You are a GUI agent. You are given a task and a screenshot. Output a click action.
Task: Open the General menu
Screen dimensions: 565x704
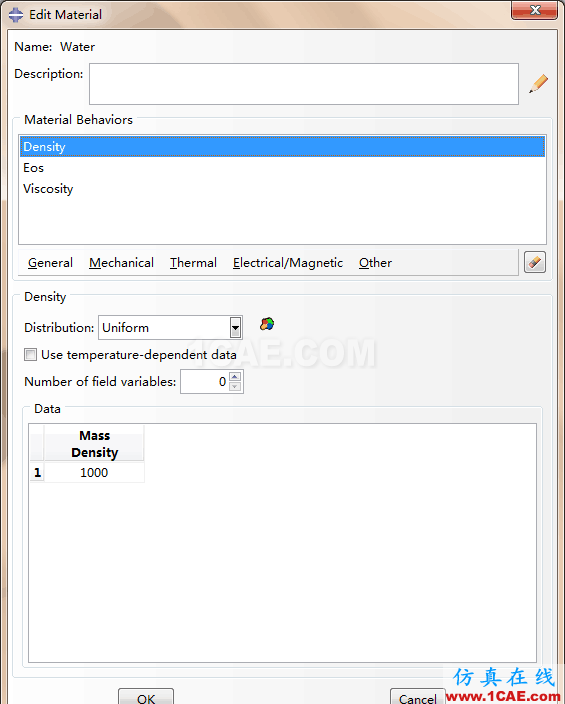click(50, 263)
